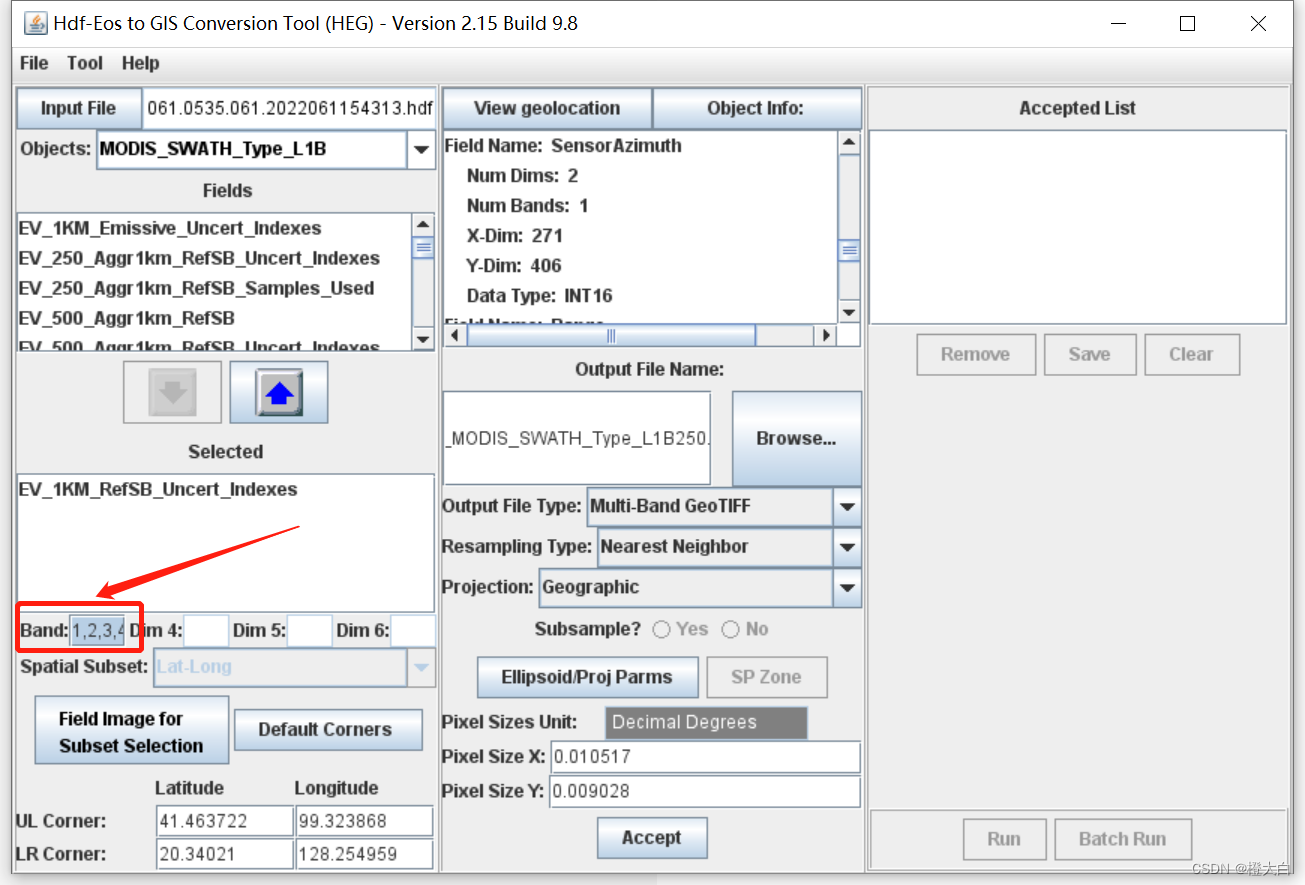Screen dimensions: 1305x885
Task: Click the SP Zone button
Action: [766, 677]
